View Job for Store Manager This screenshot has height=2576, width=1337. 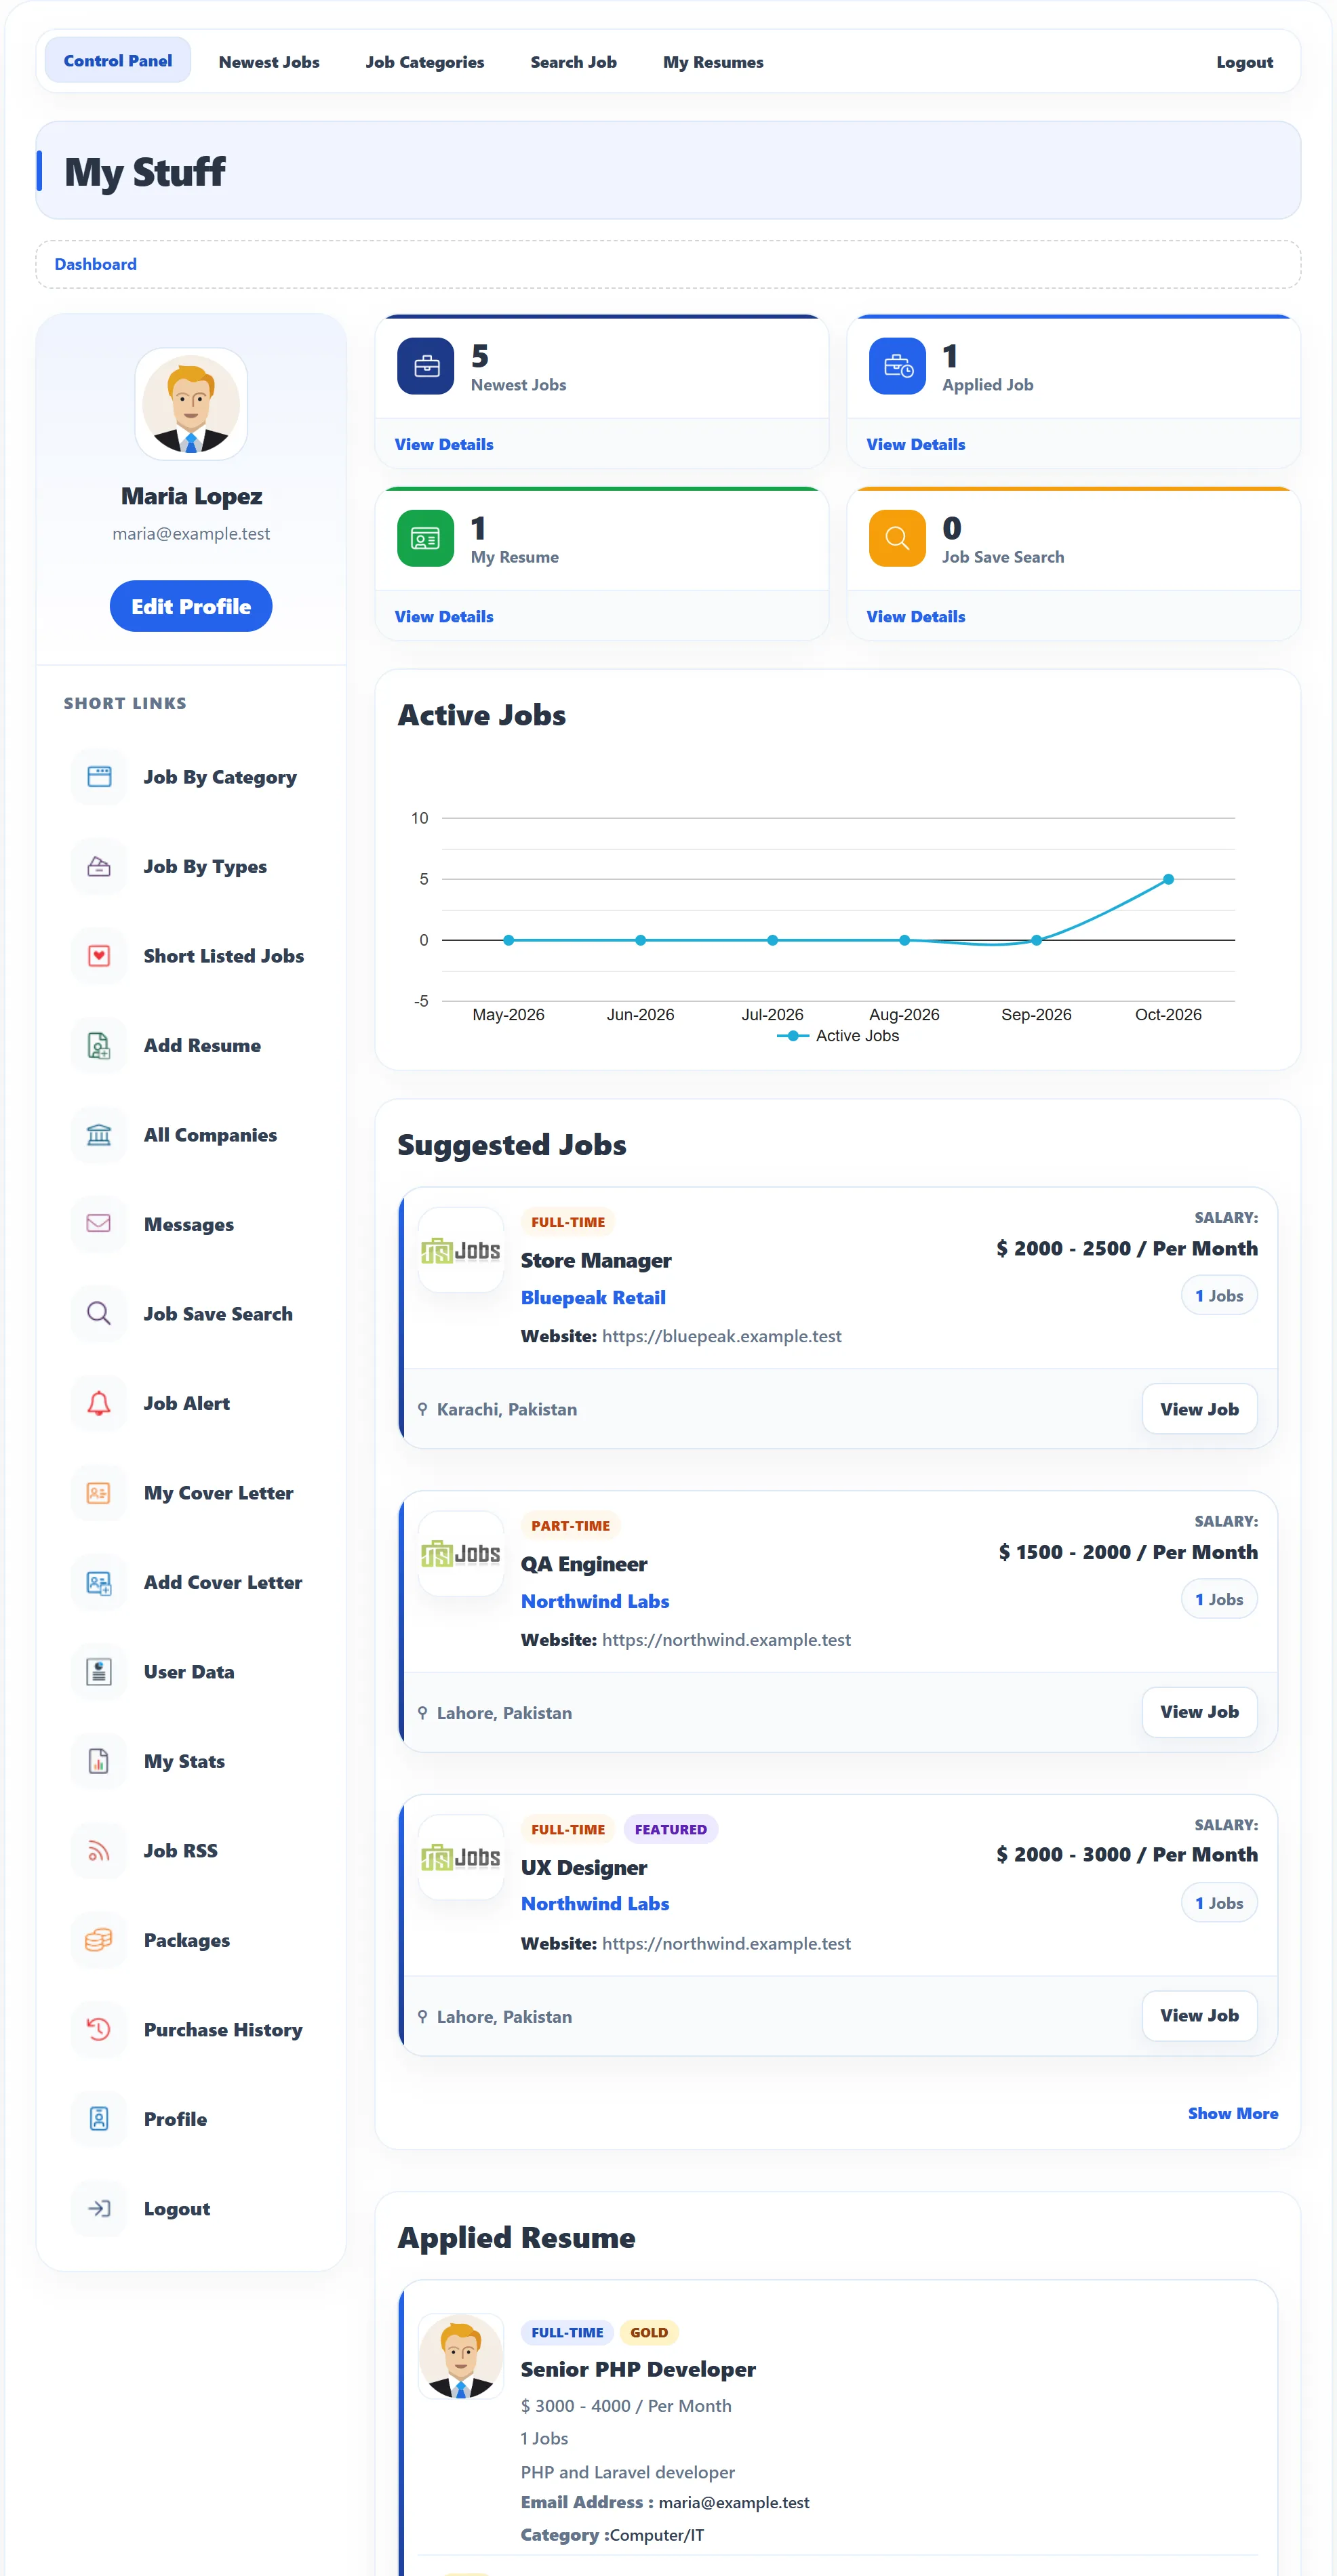pyautogui.click(x=1199, y=1409)
